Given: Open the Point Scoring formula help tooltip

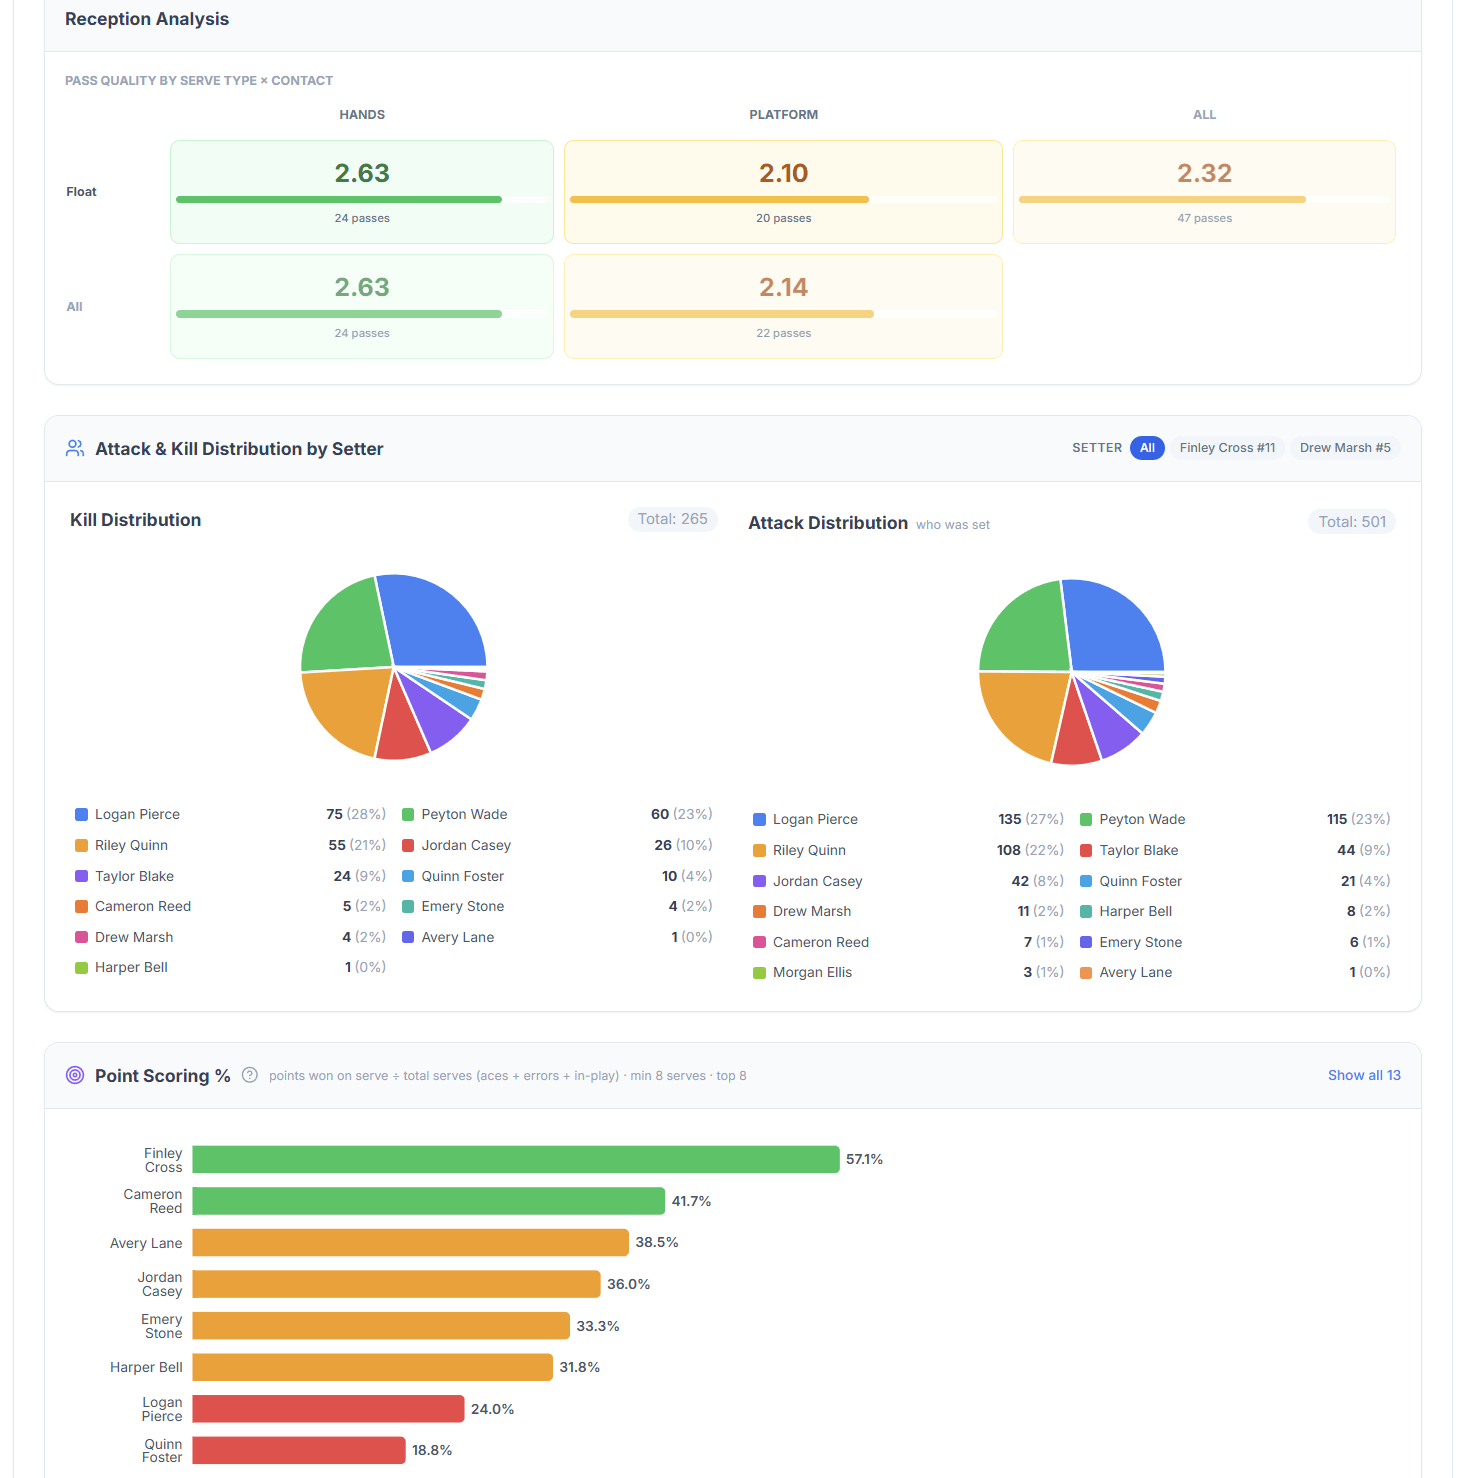Looking at the screenshot, I should (249, 1075).
